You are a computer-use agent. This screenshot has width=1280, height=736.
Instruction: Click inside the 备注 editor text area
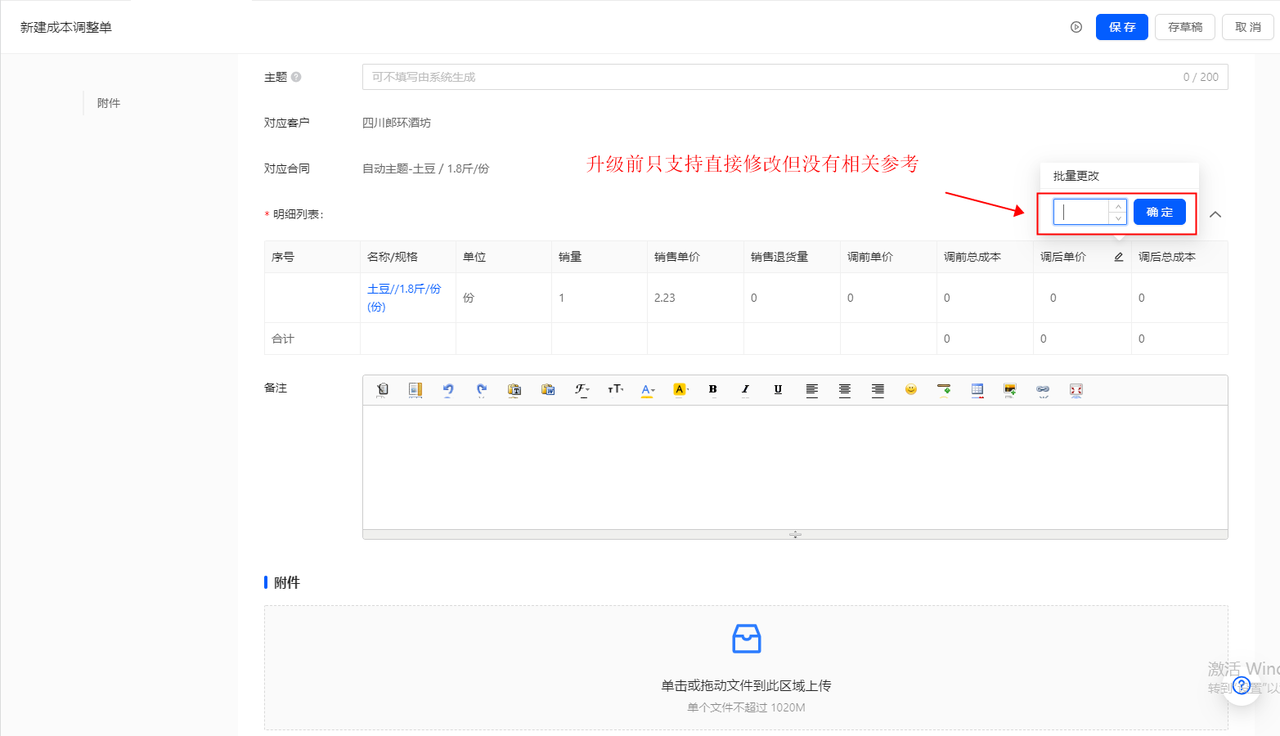pos(795,467)
